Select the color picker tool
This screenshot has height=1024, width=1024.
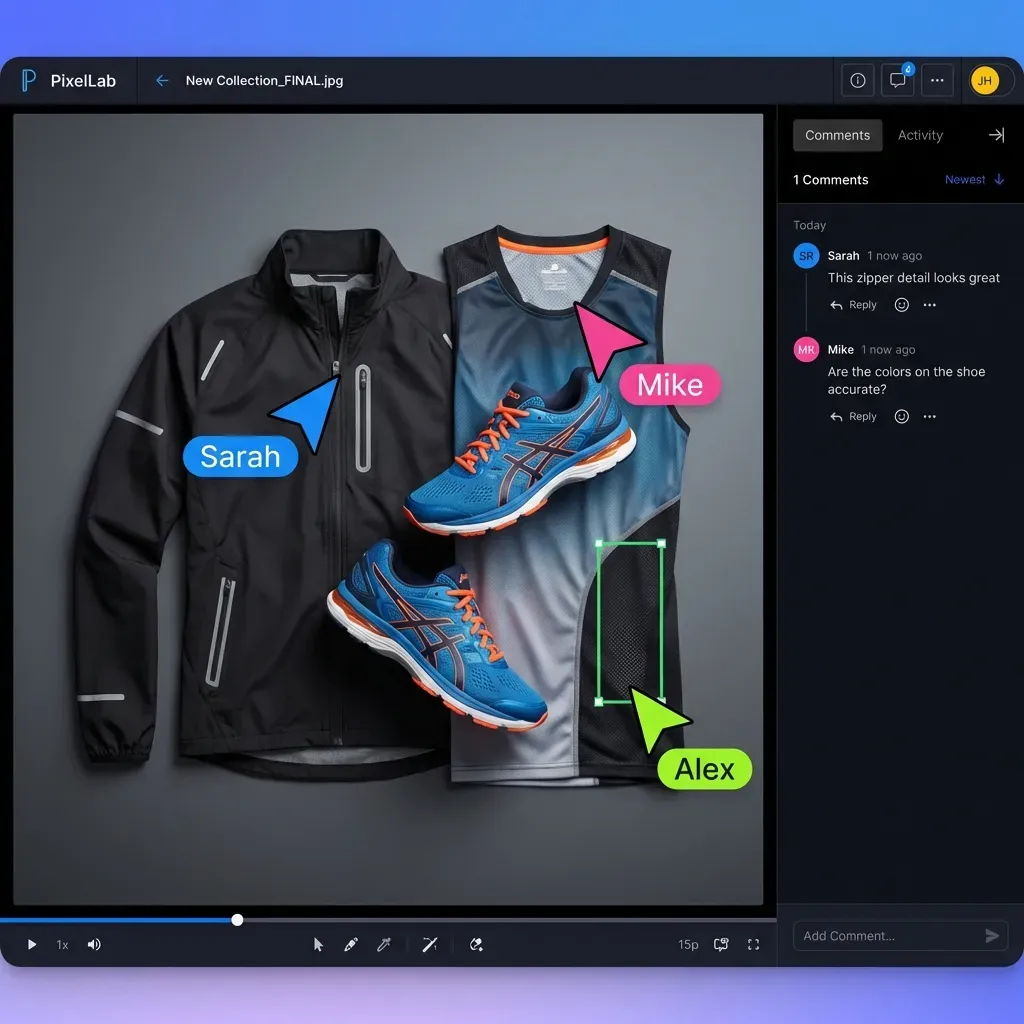coord(384,944)
